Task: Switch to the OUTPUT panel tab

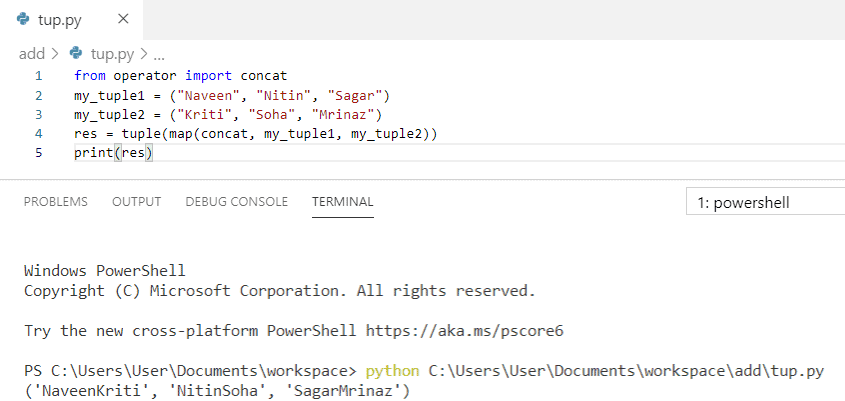Action: click(x=136, y=202)
